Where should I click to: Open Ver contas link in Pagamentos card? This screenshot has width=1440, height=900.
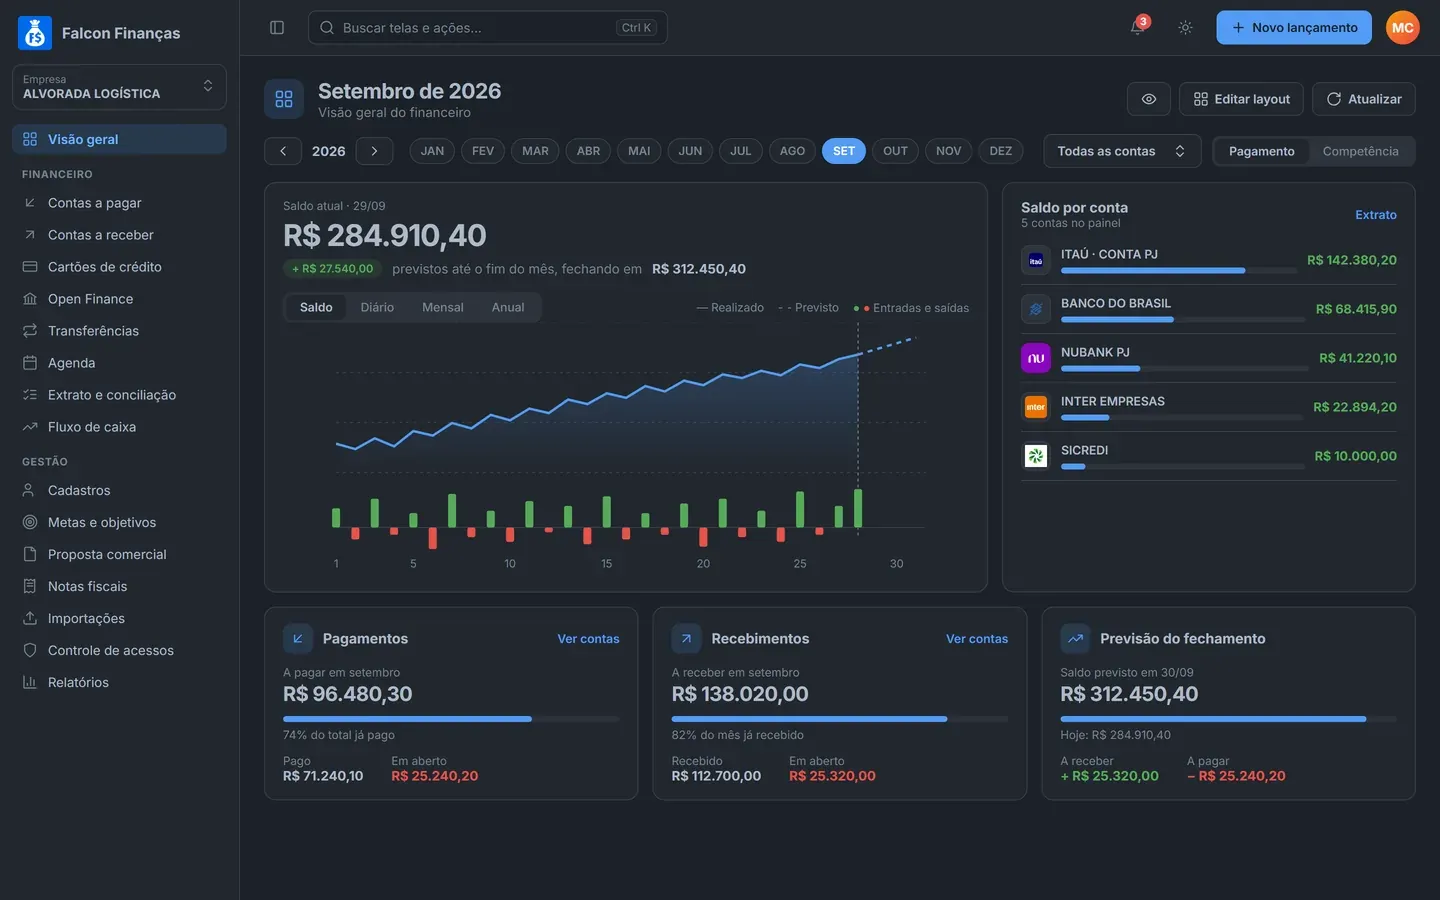[588, 639]
